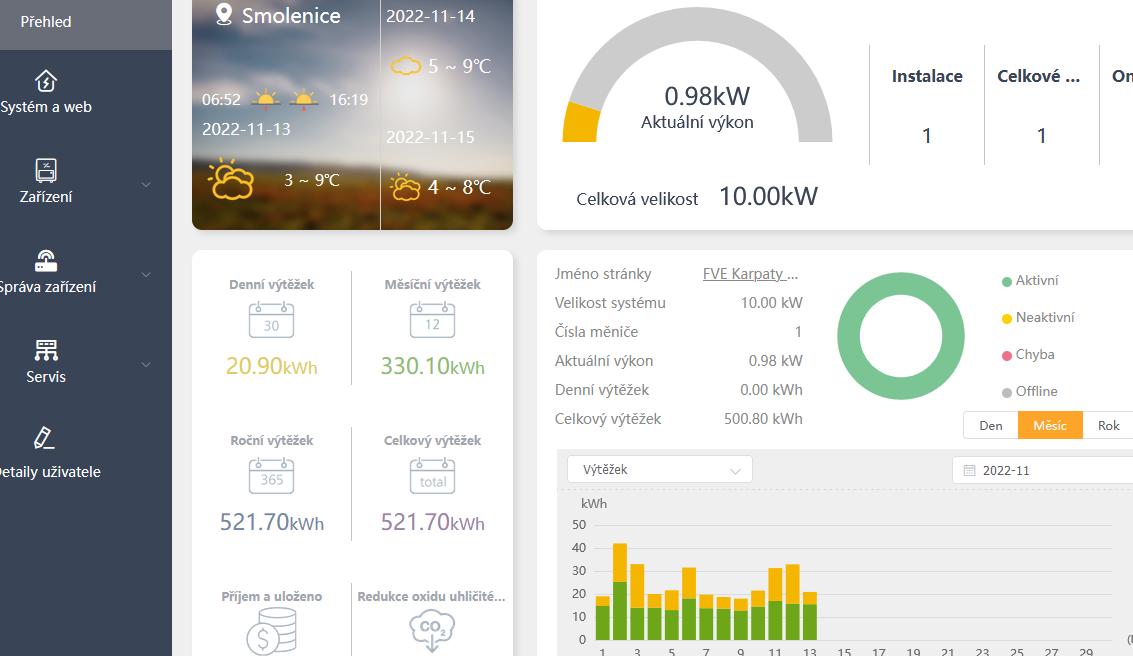
Task: Click the income coins dollar icon
Action: [x=271, y=632]
